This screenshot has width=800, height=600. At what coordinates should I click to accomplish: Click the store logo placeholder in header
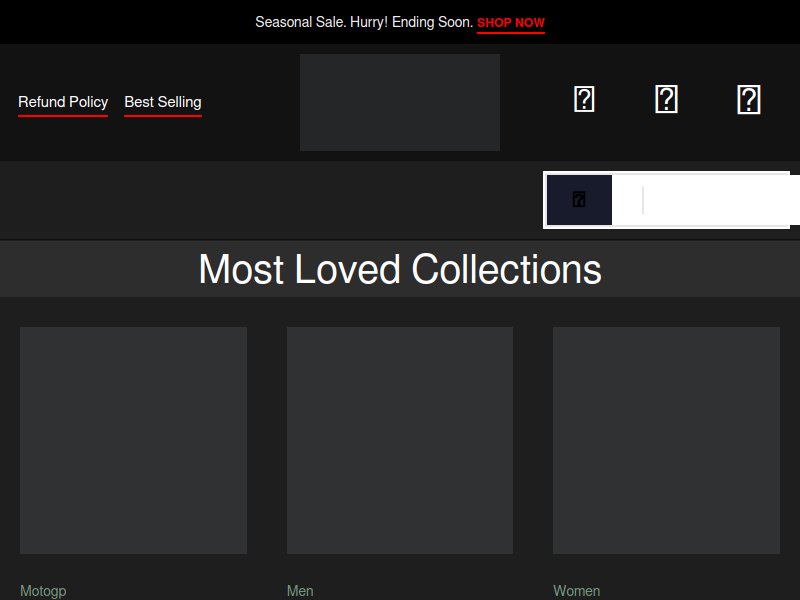400,103
